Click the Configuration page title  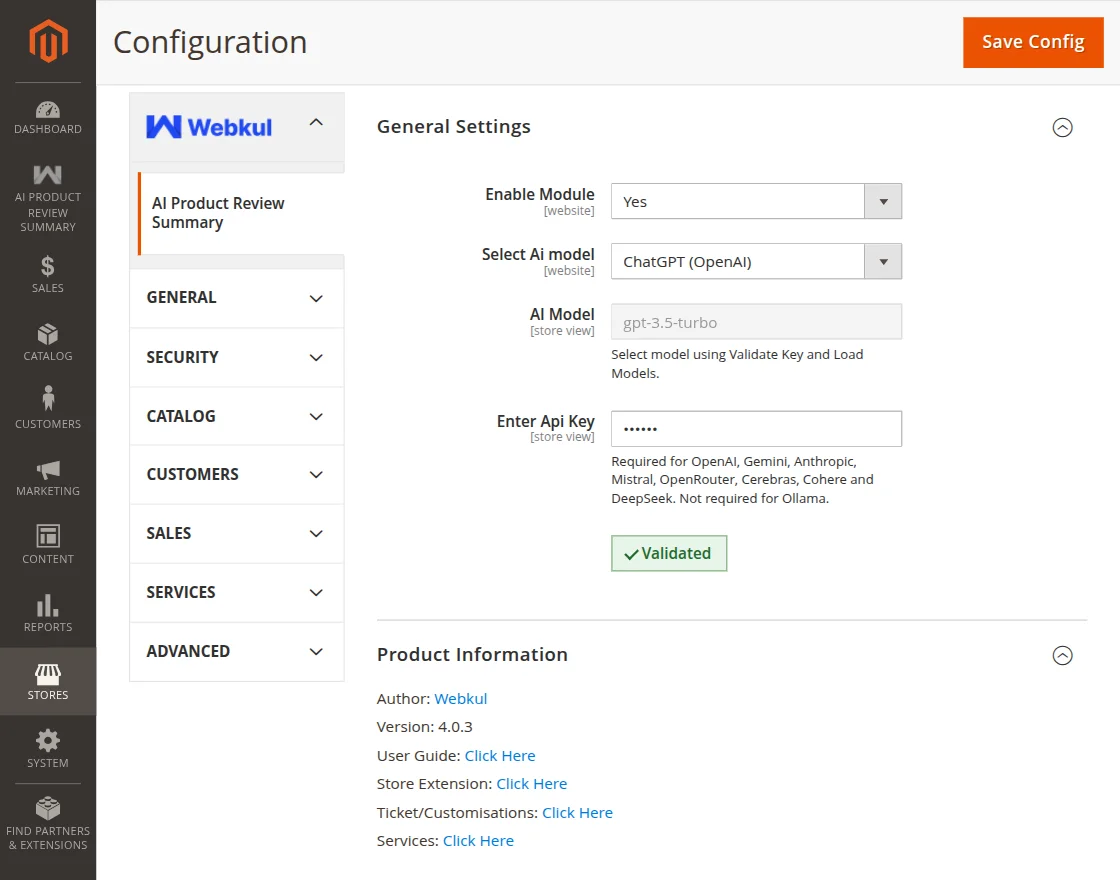pos(210,42)
